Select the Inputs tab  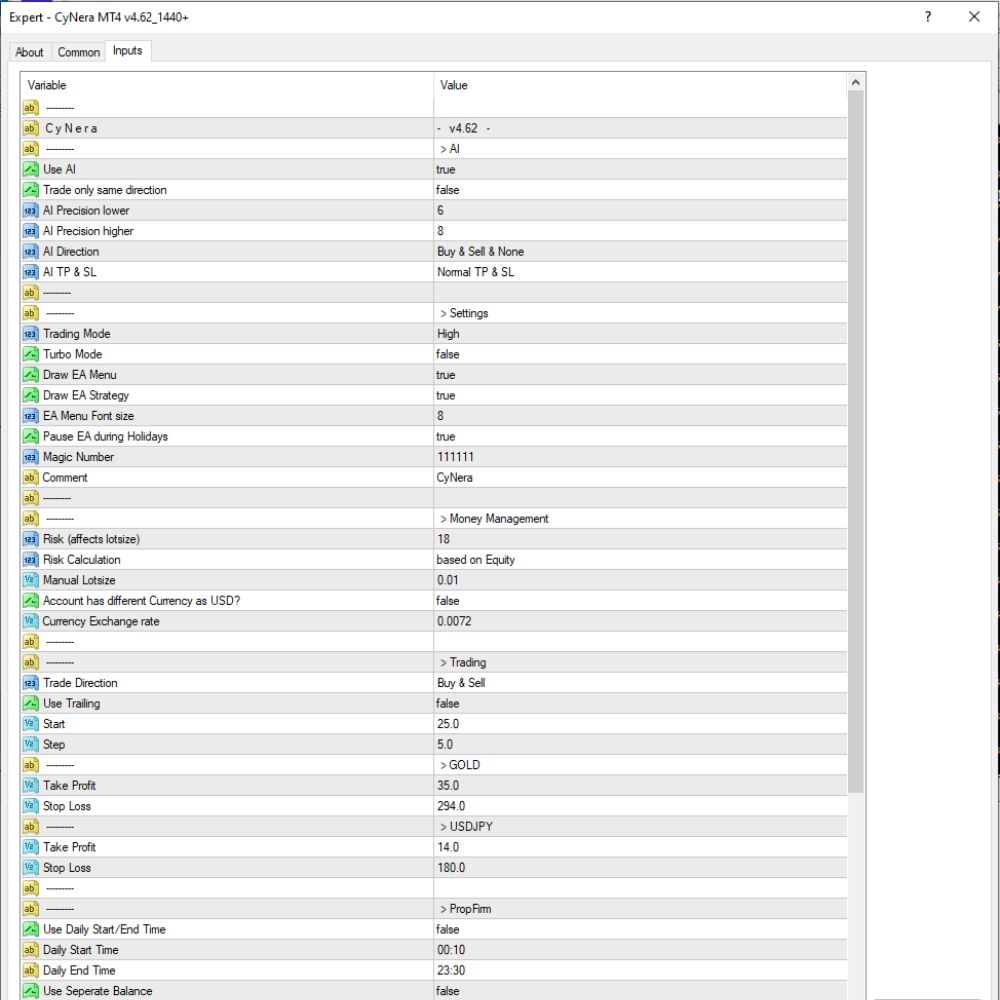coord(128,50)
